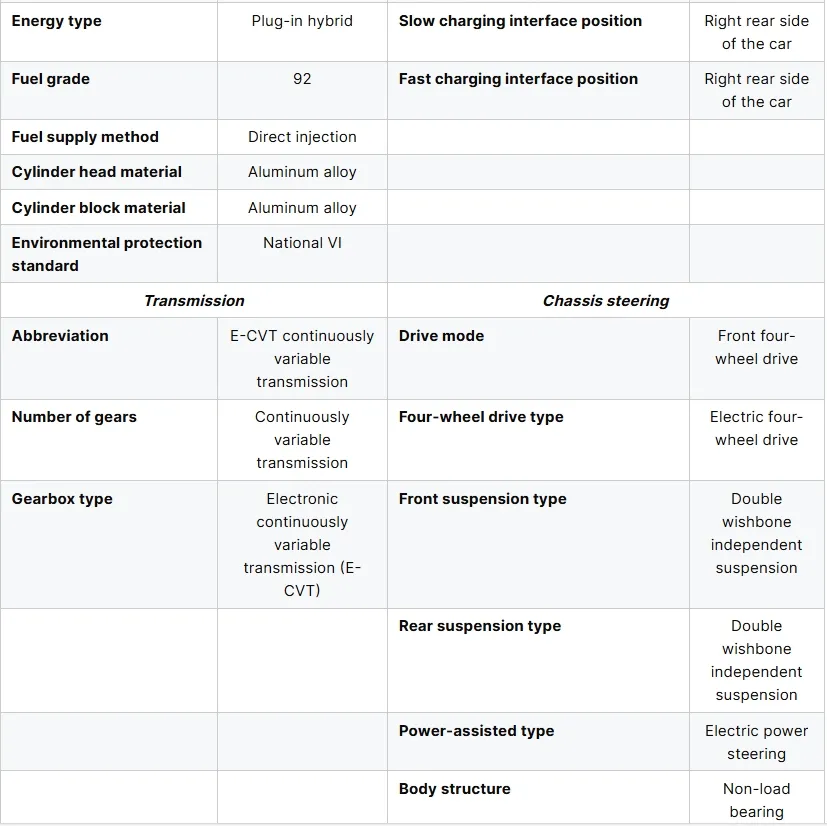Click the 'Cylinder block material' label
Viewport: 827px width, 826px height.
click(x=99, y=208)
